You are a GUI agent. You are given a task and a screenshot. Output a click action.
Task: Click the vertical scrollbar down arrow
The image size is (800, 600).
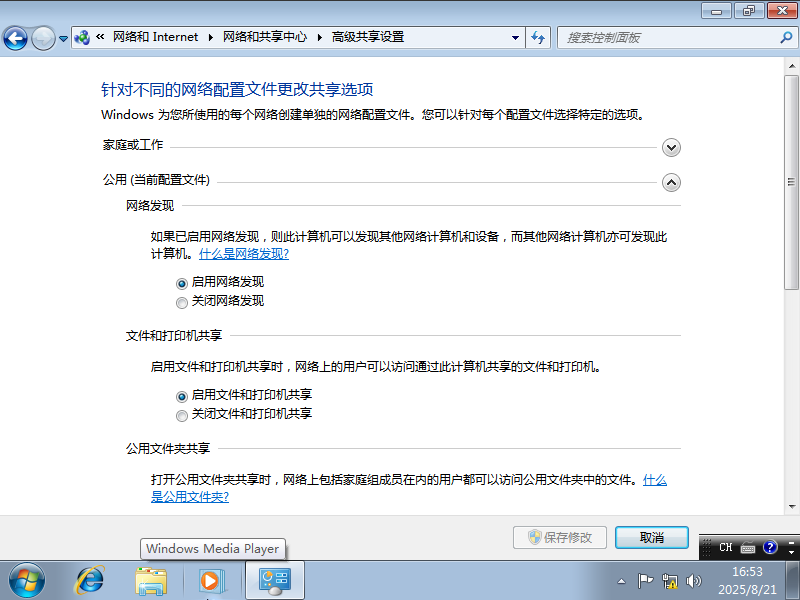click(x=791, y=507)
